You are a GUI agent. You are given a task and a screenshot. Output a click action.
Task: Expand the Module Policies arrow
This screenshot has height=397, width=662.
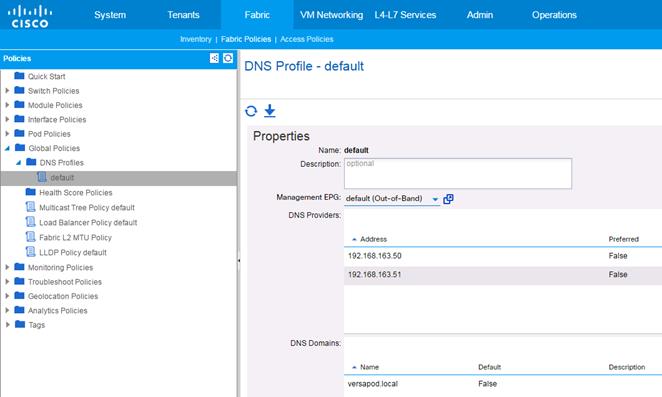coord(7,105)
